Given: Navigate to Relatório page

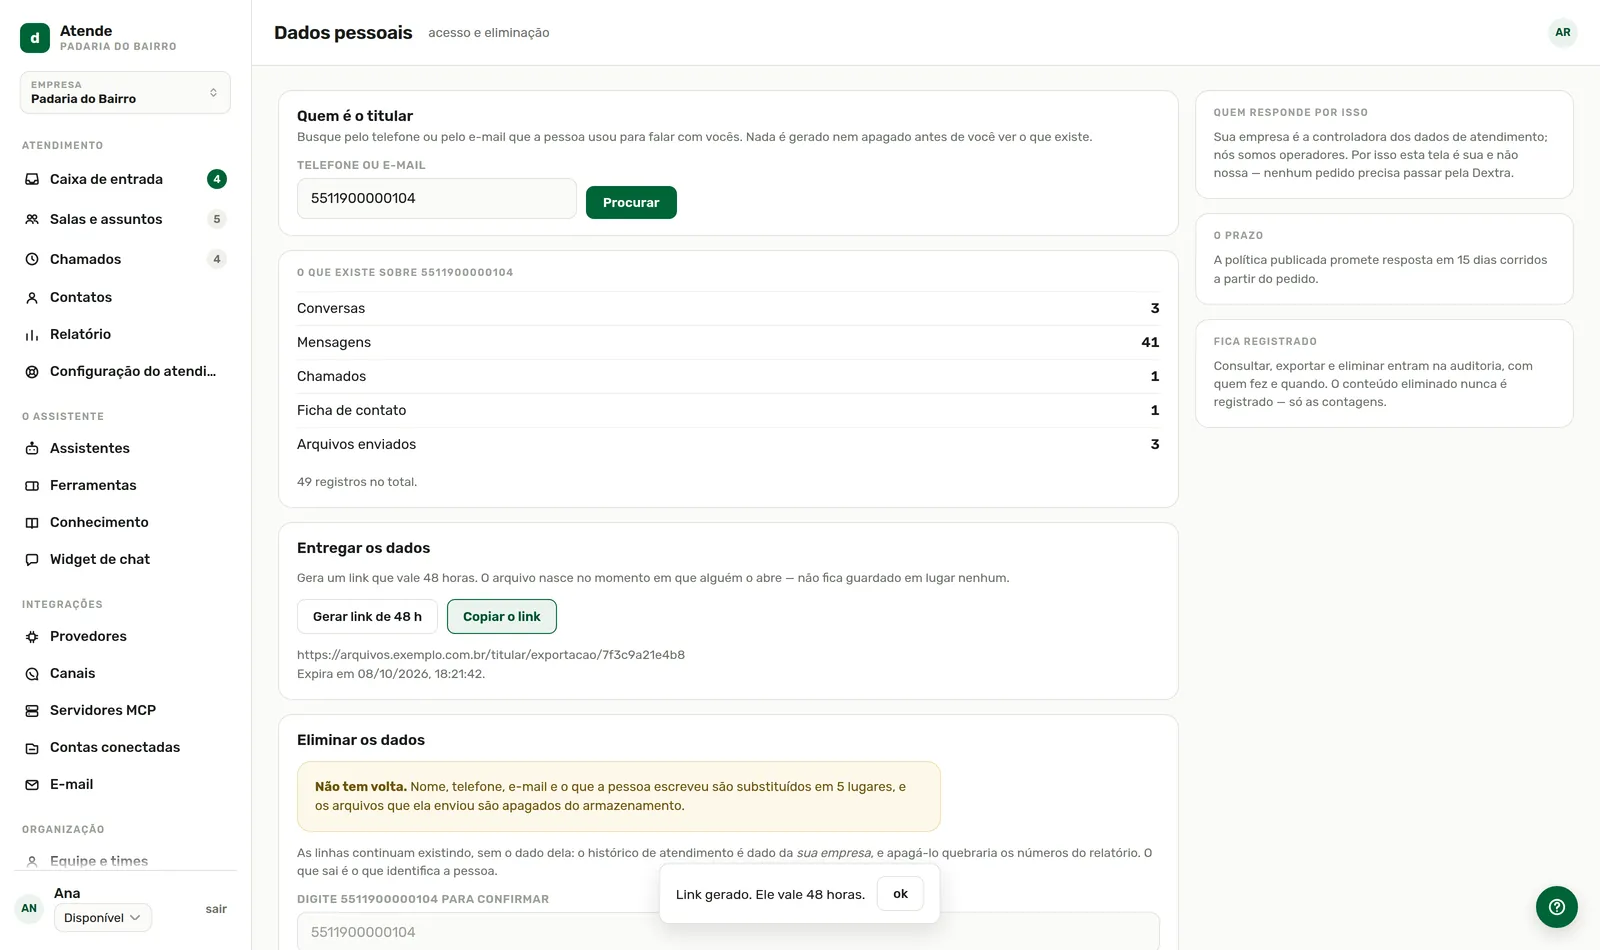Looking at the screenshot, I should tap(125, 334).
